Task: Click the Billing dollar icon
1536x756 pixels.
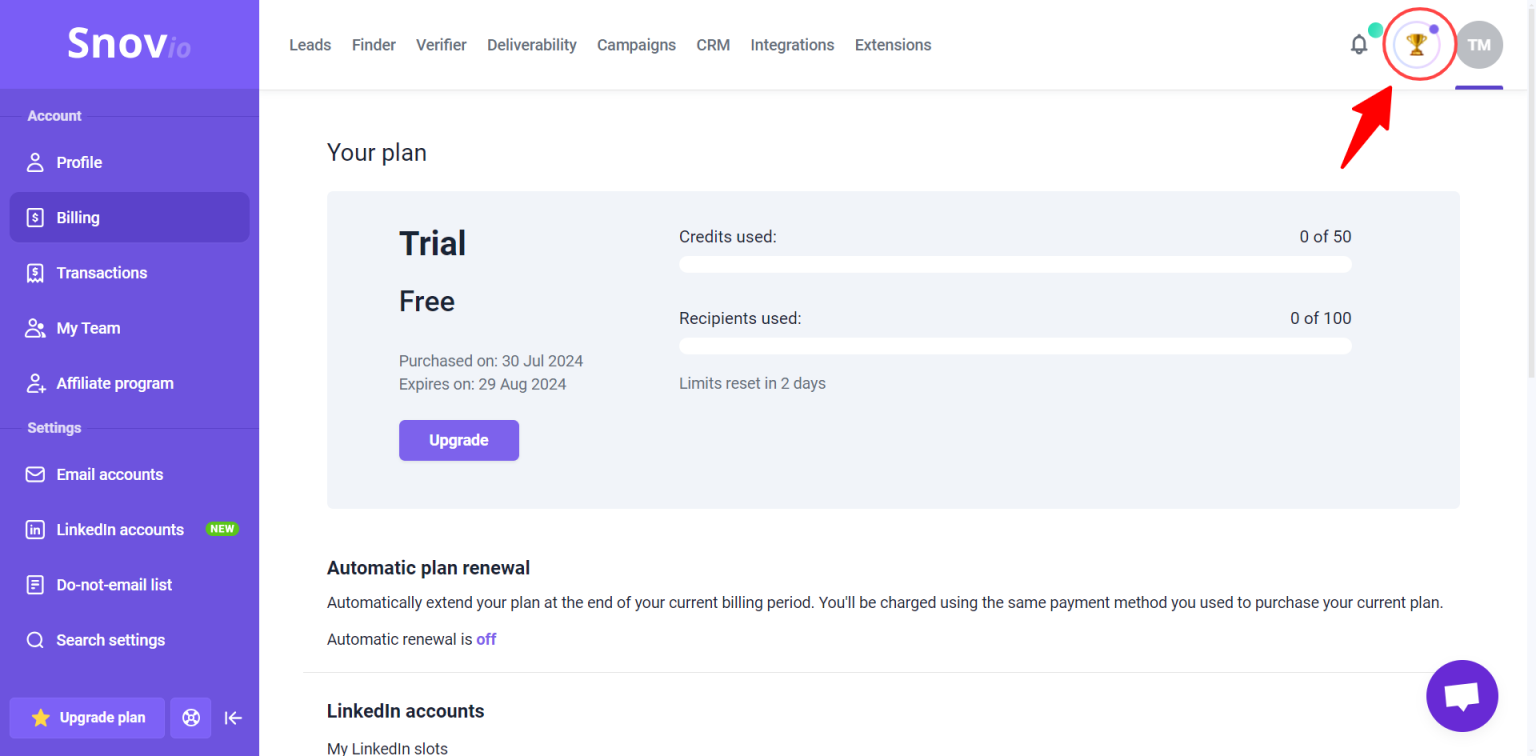Action: tap(35, 217)
